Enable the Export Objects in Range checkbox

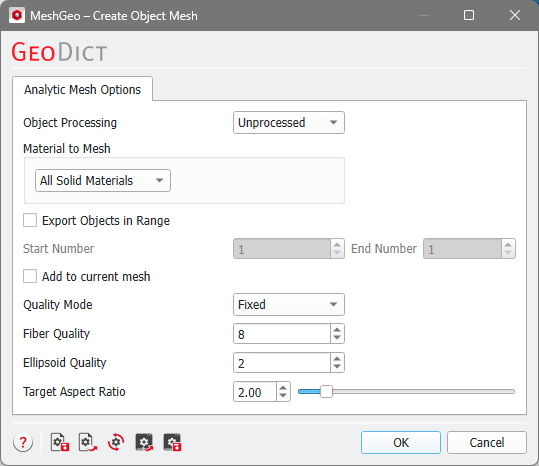click(30, 220)
